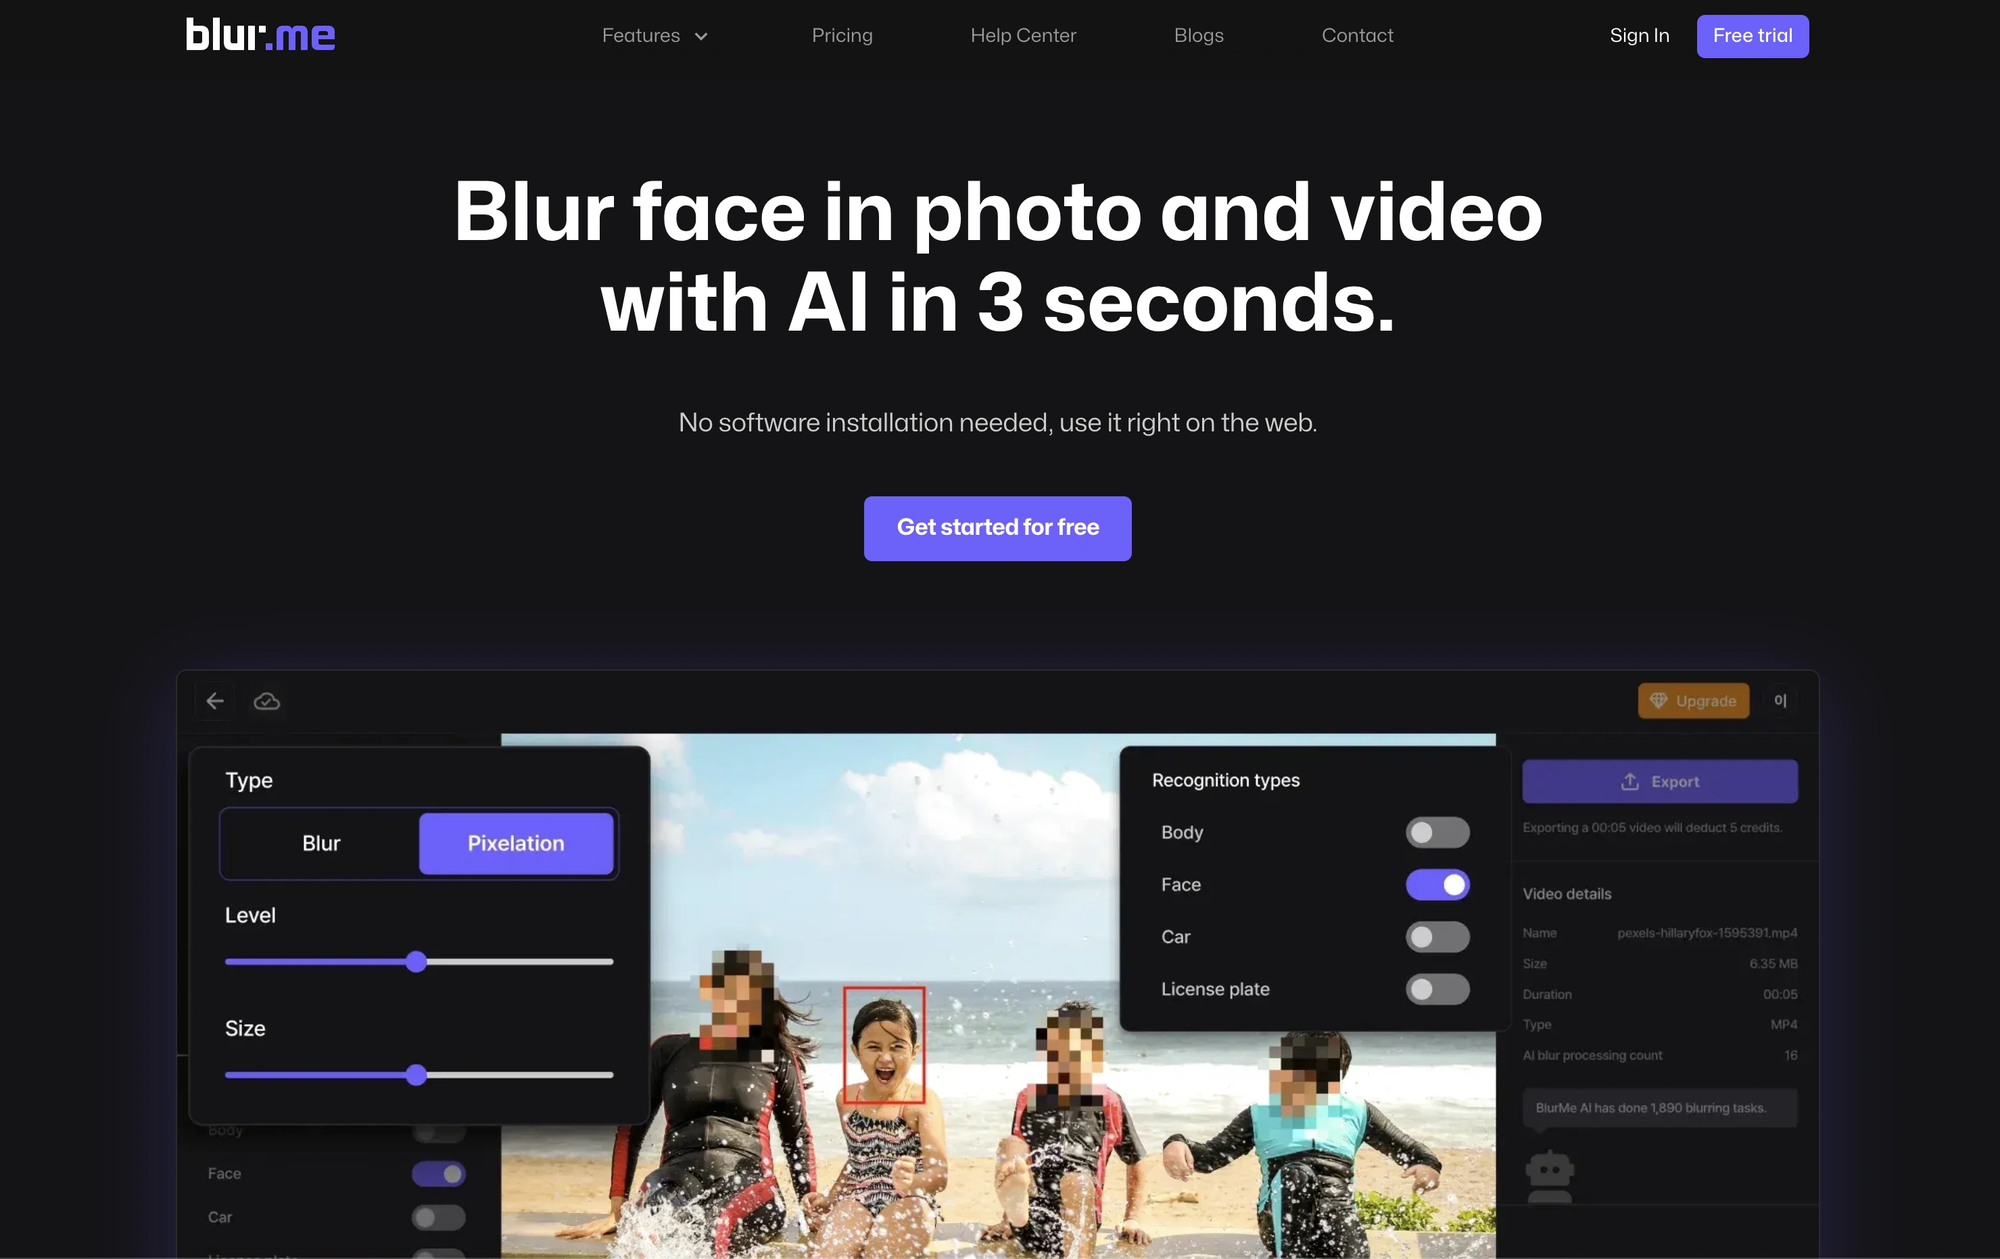The image size is (2000, 1259).
Task: Click the cloud save icon
Action: [x=265, y=701]
